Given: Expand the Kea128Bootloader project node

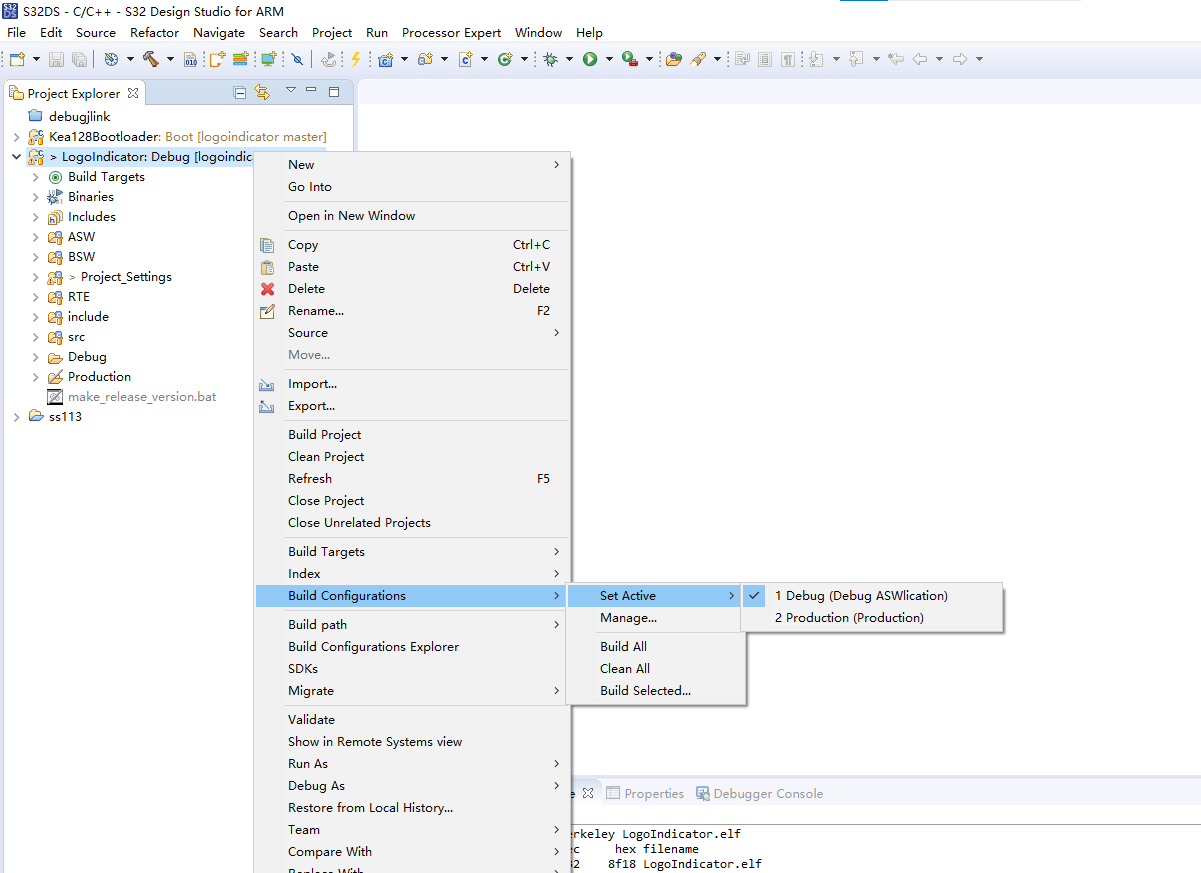Looking at the screenshot, I should click(17, 137).
